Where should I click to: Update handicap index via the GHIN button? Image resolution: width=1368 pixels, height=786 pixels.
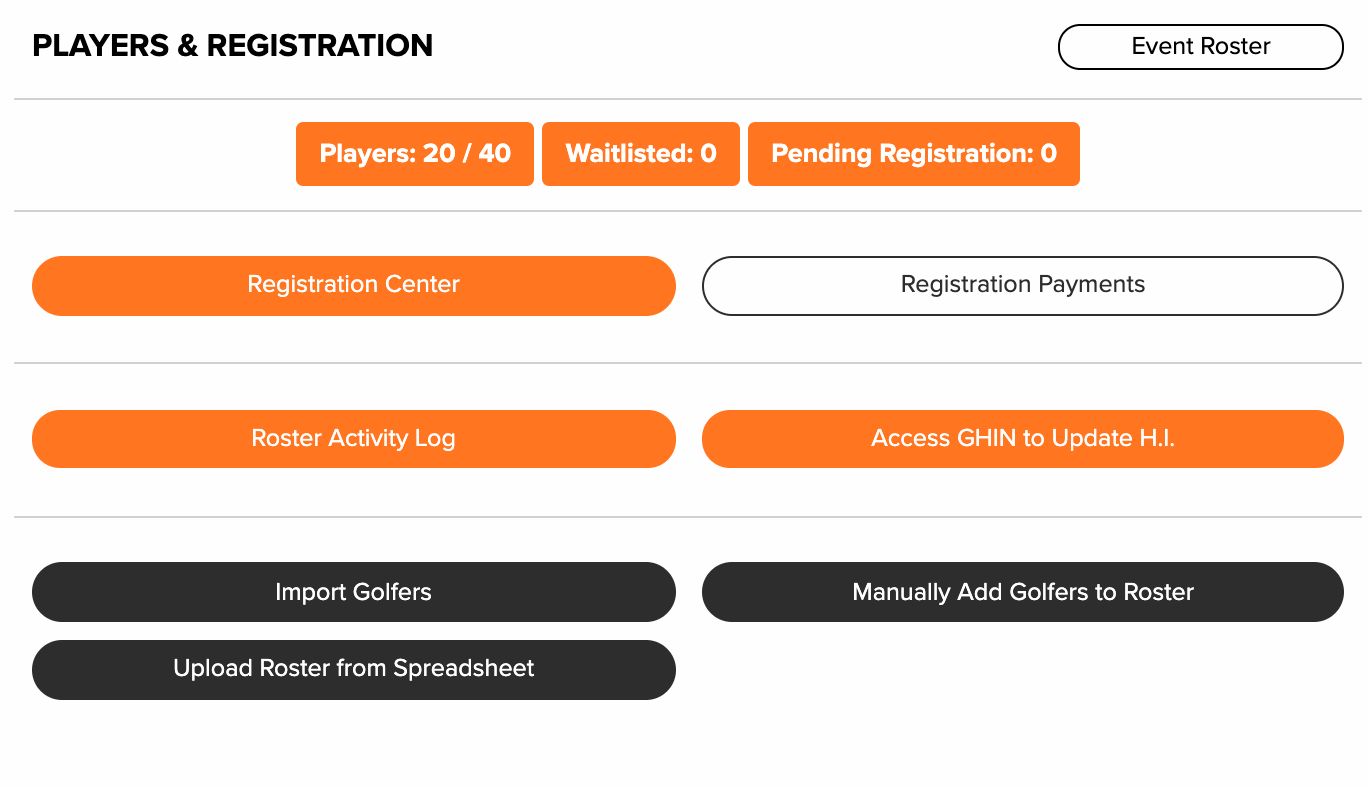tap(1023, 439)
